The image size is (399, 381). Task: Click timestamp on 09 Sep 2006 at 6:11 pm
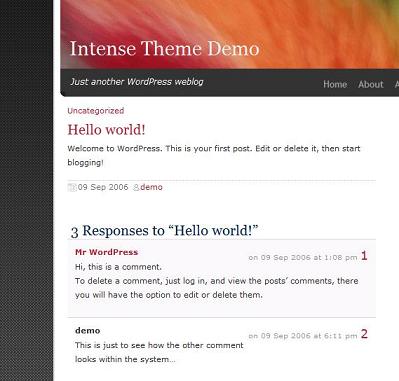tap(303, 336)
